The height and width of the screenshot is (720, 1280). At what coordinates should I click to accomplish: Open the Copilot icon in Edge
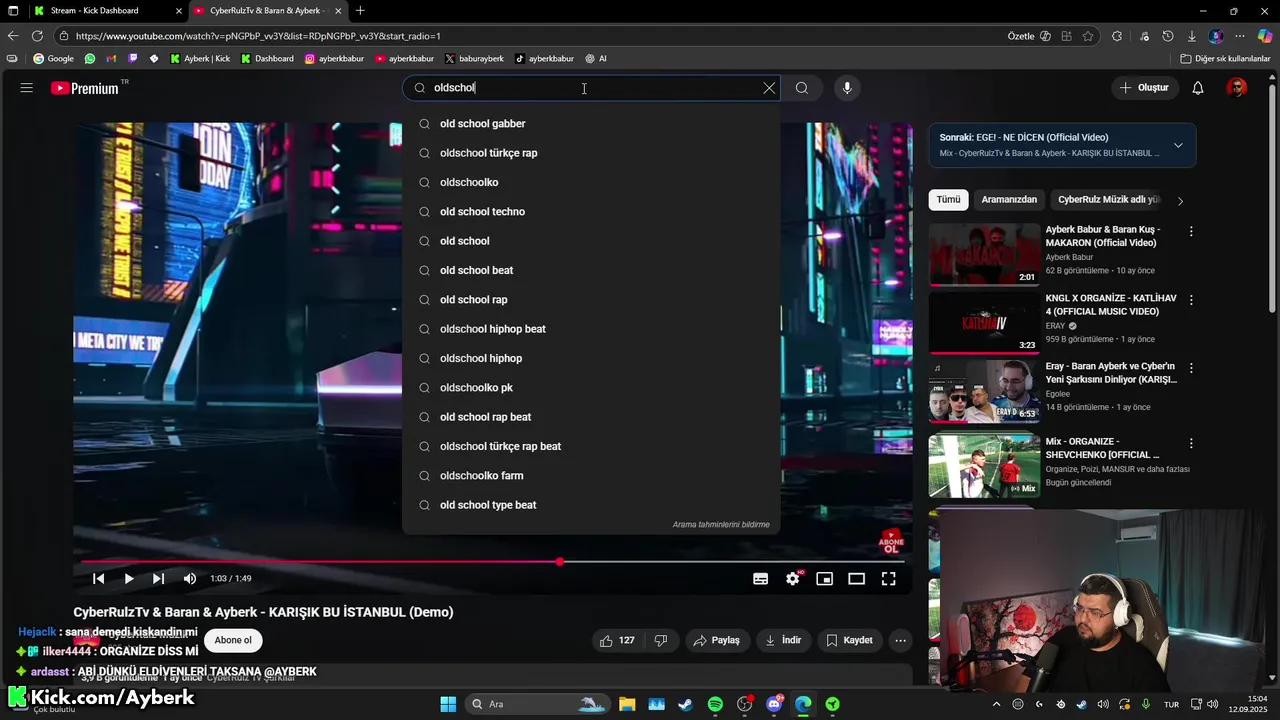click(x=1265, y=36)
